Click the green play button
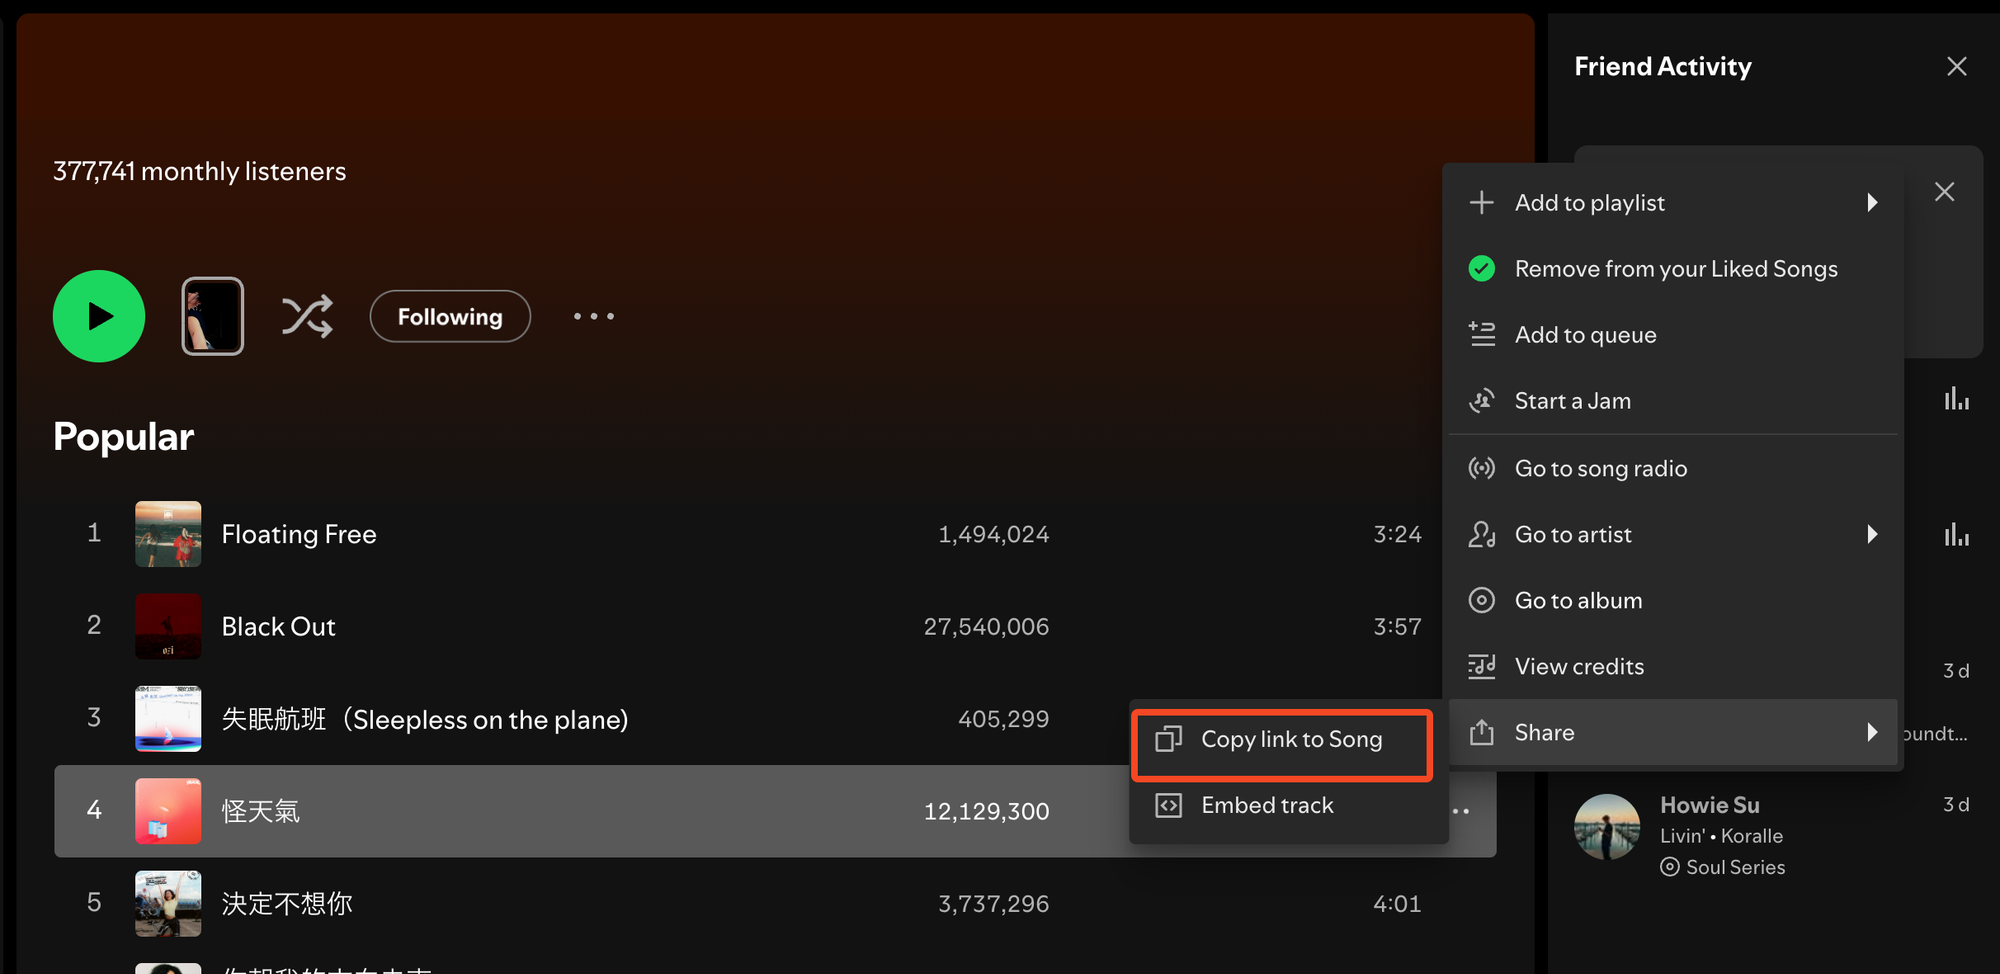The image size is (2000, 974). pyautogui.click(x=99, y=316)
